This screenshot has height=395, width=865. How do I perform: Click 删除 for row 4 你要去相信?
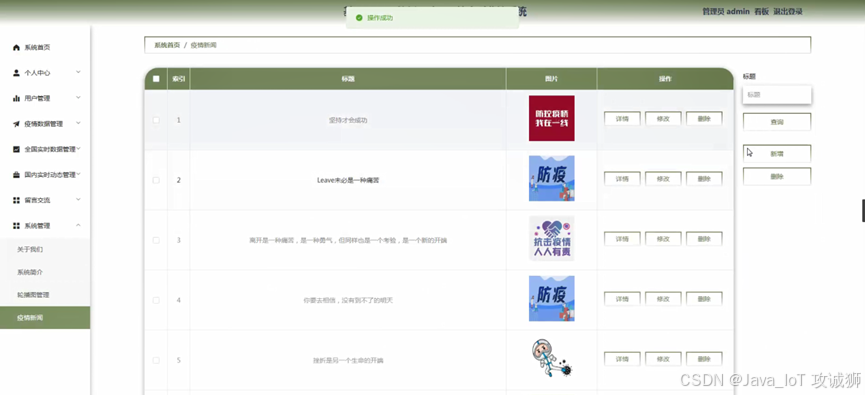point(704,299)
